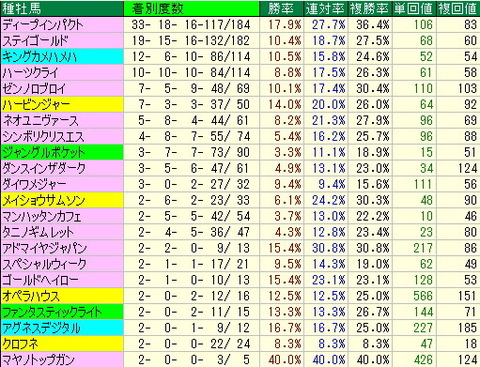Screen dimensions: 480x367
Task: Click 複回値 103 in ゼンノロブロイ row
Action: (x=467, y=89)
